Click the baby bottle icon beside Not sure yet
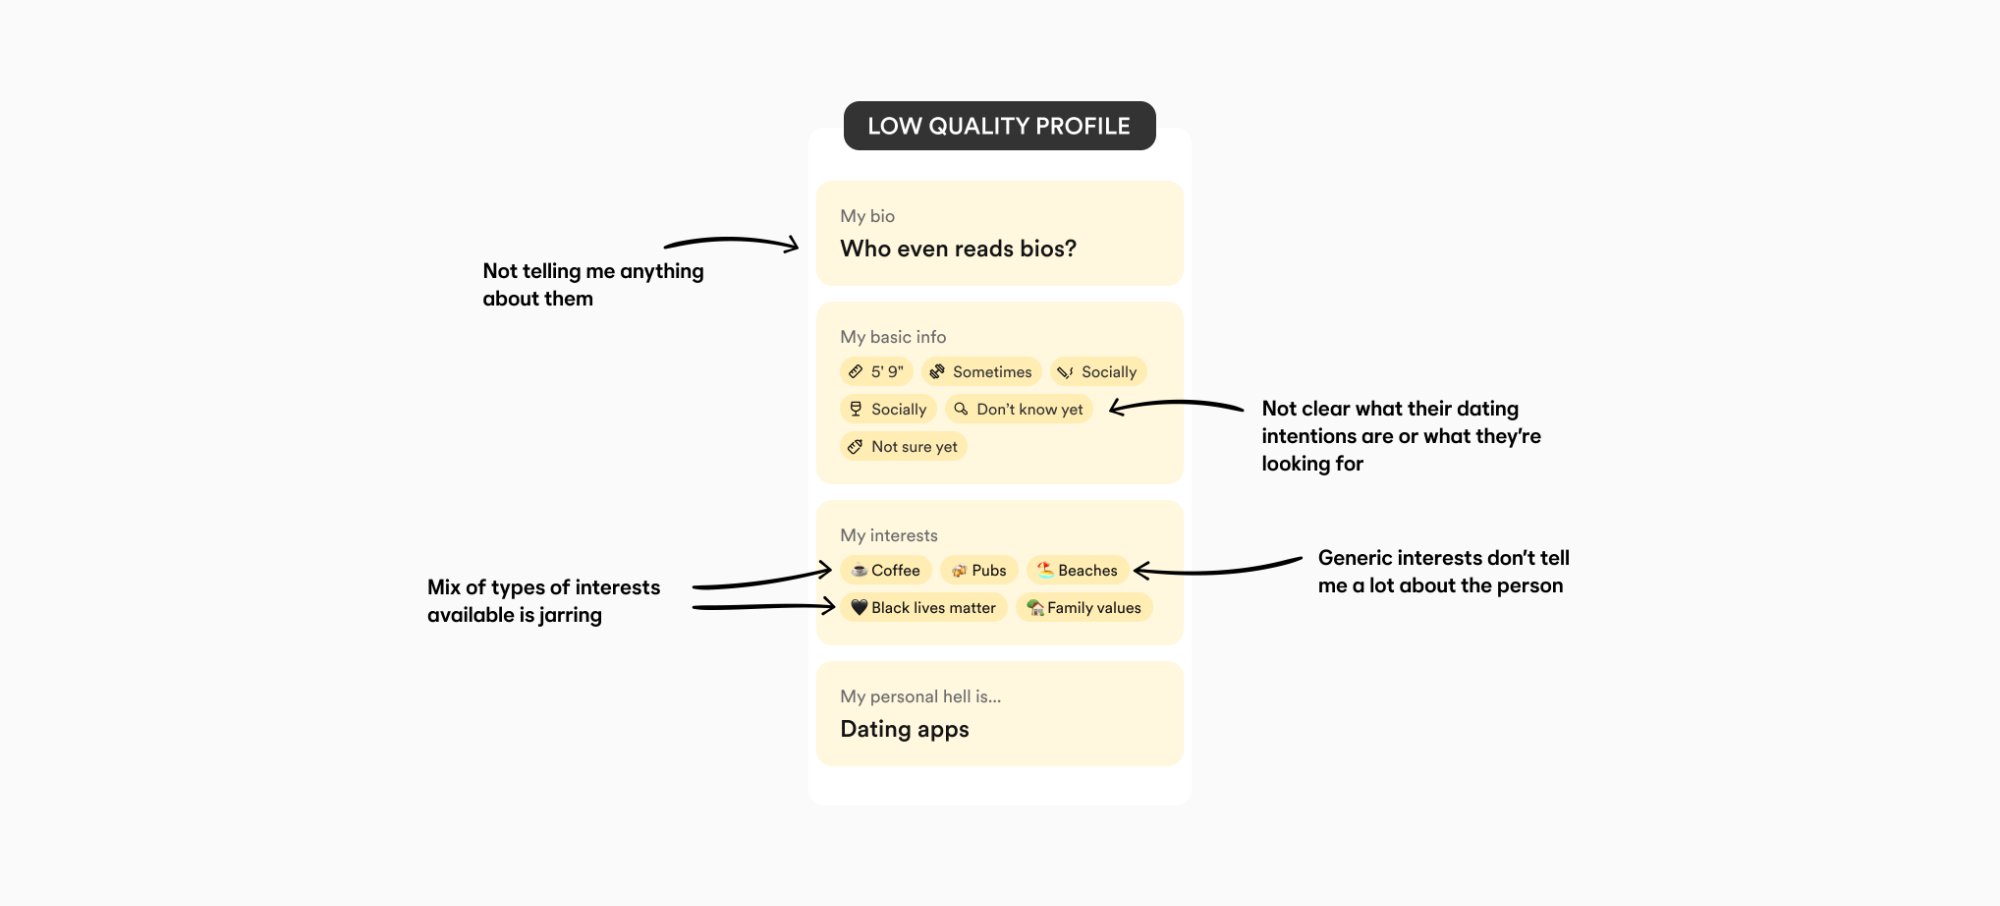2000x906 pixels. tap(855, 447)
